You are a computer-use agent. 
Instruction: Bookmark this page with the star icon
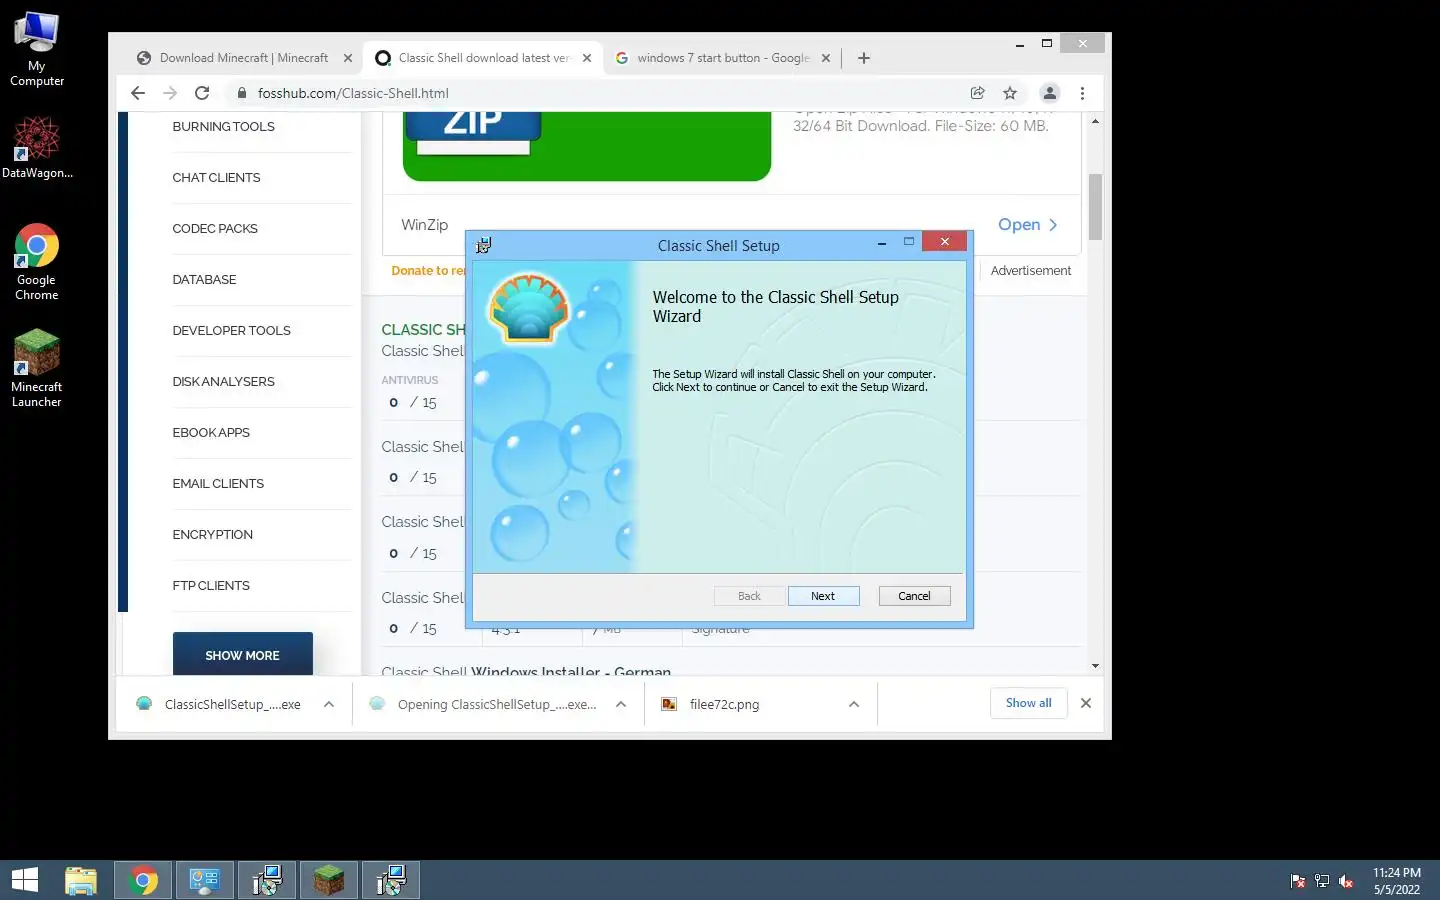click(x=1010, y=93)
